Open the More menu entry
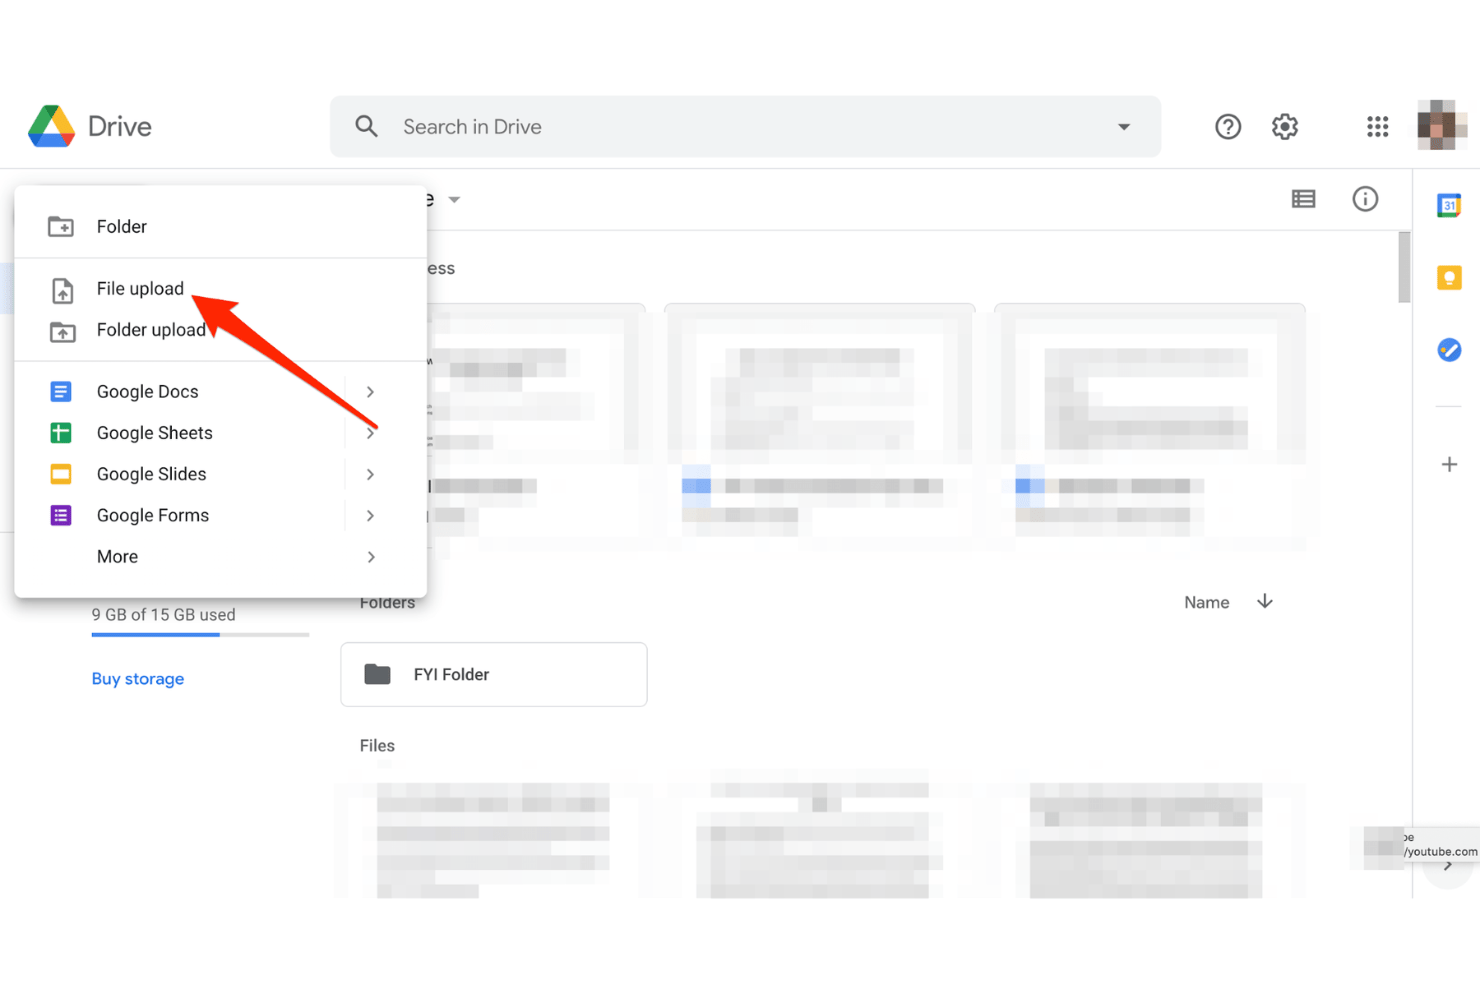The image size is (1480, 987). [x=220, y=557]
